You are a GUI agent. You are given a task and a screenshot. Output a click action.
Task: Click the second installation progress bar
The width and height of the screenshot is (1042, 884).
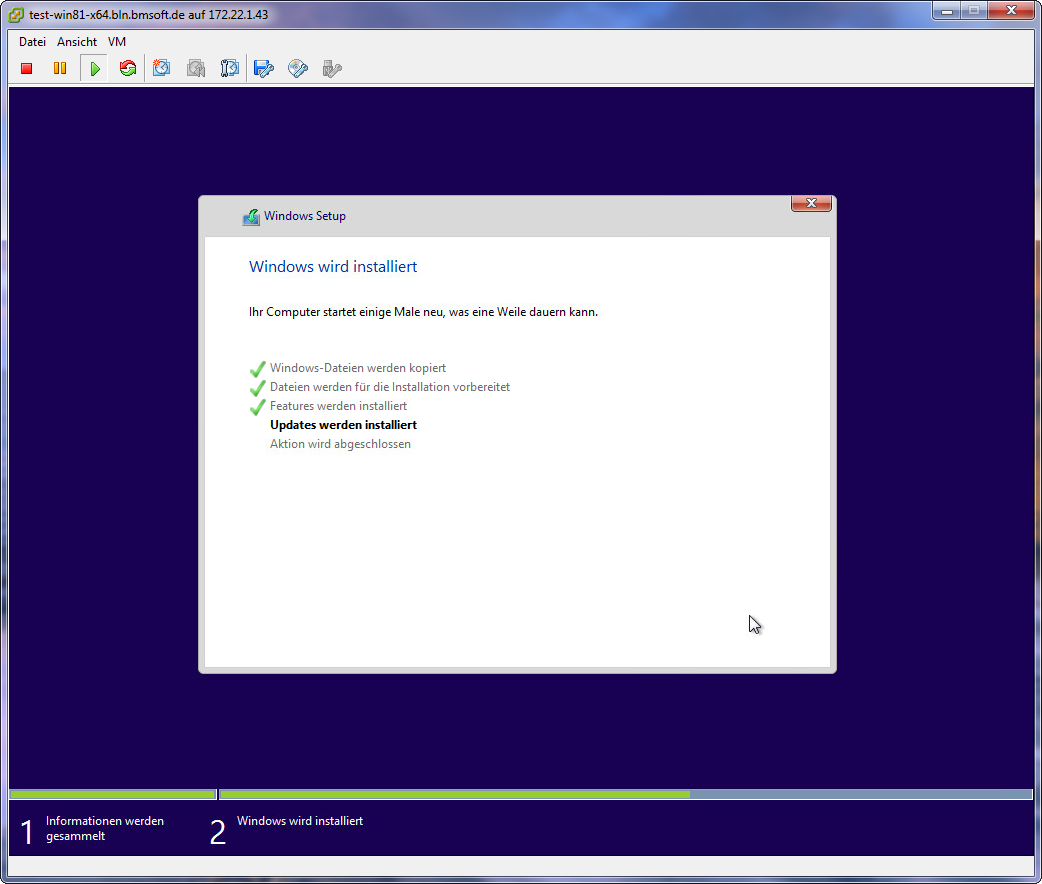pos(625,794)
